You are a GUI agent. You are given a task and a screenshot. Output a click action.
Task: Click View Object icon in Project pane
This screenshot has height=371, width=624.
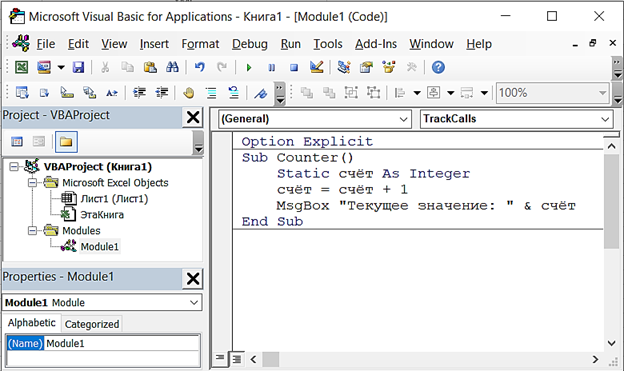click(39, 142)
